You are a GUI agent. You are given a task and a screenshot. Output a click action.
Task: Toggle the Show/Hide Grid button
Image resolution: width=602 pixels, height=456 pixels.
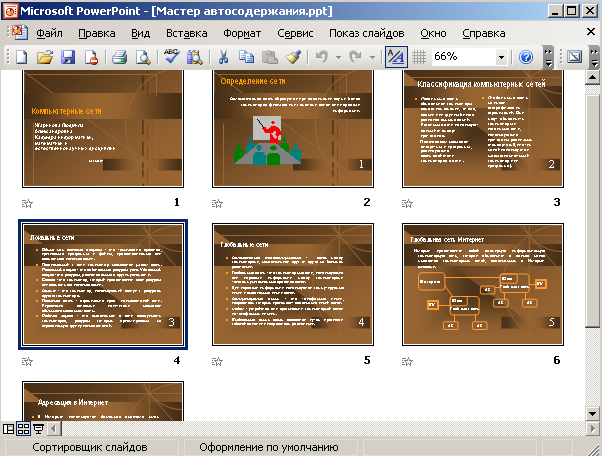(419, 57)
